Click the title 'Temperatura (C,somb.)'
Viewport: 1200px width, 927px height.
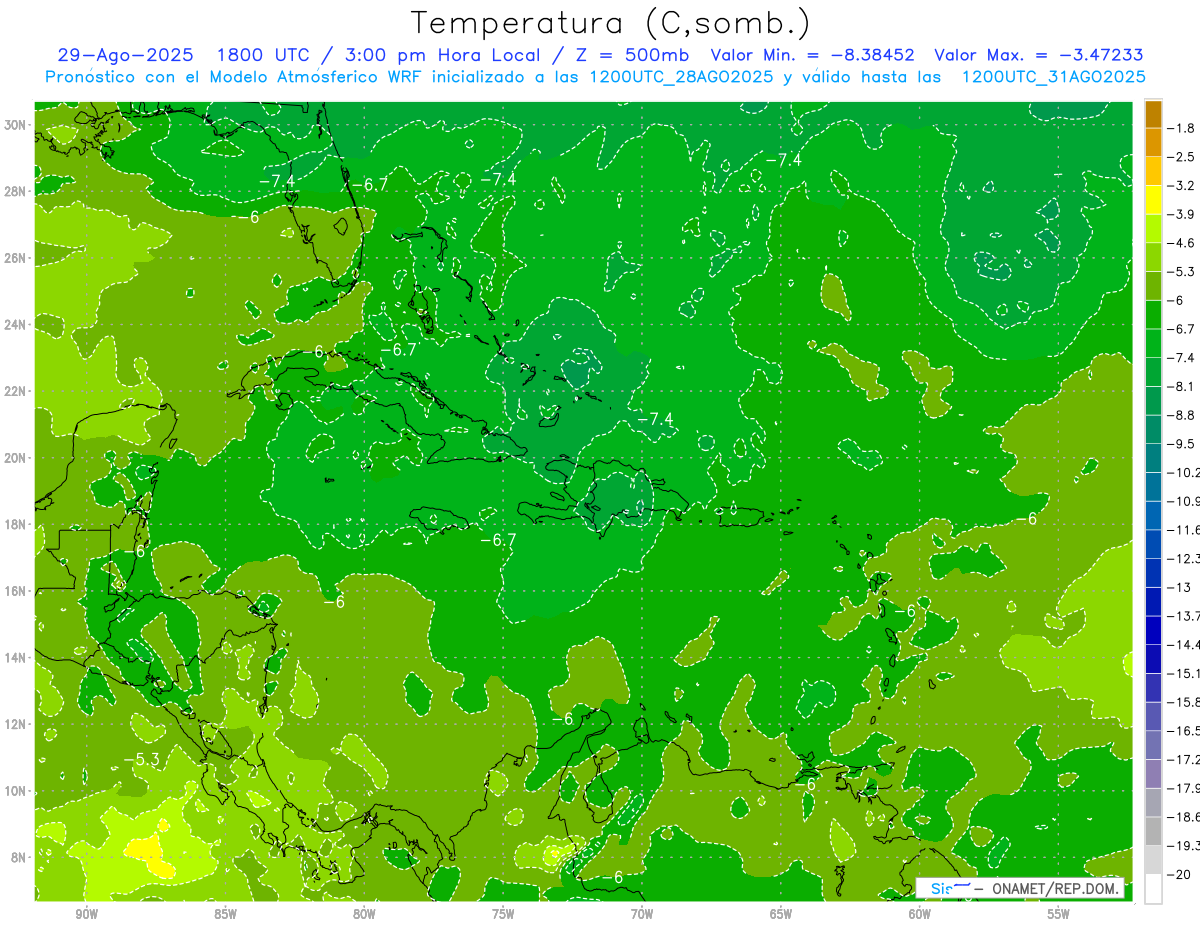[611, 23]
